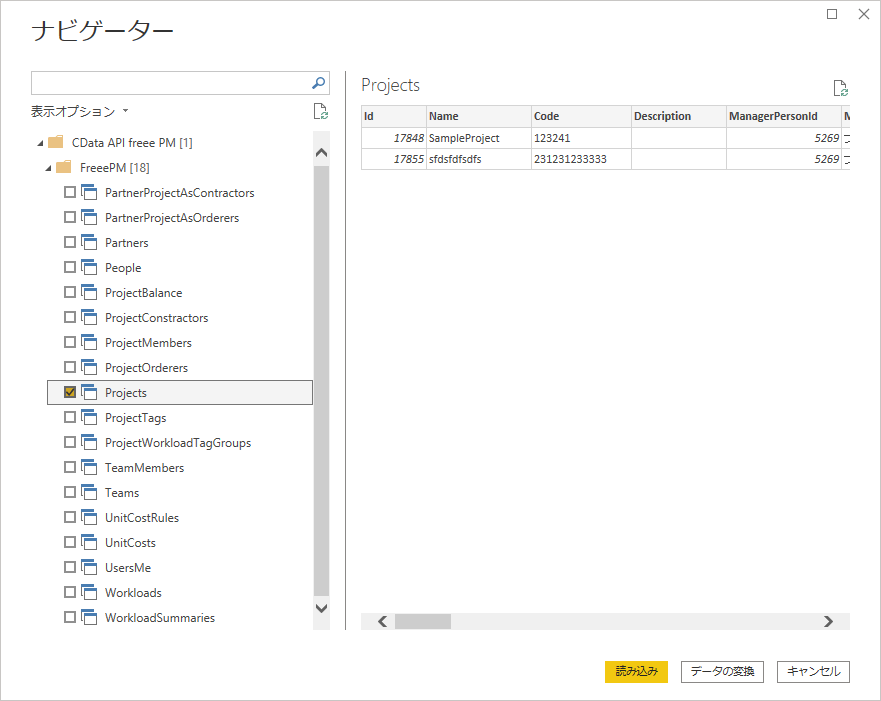Click the table icon next to Teams
881x701 pixels.
pyautogui.click(x=89, y=492)
